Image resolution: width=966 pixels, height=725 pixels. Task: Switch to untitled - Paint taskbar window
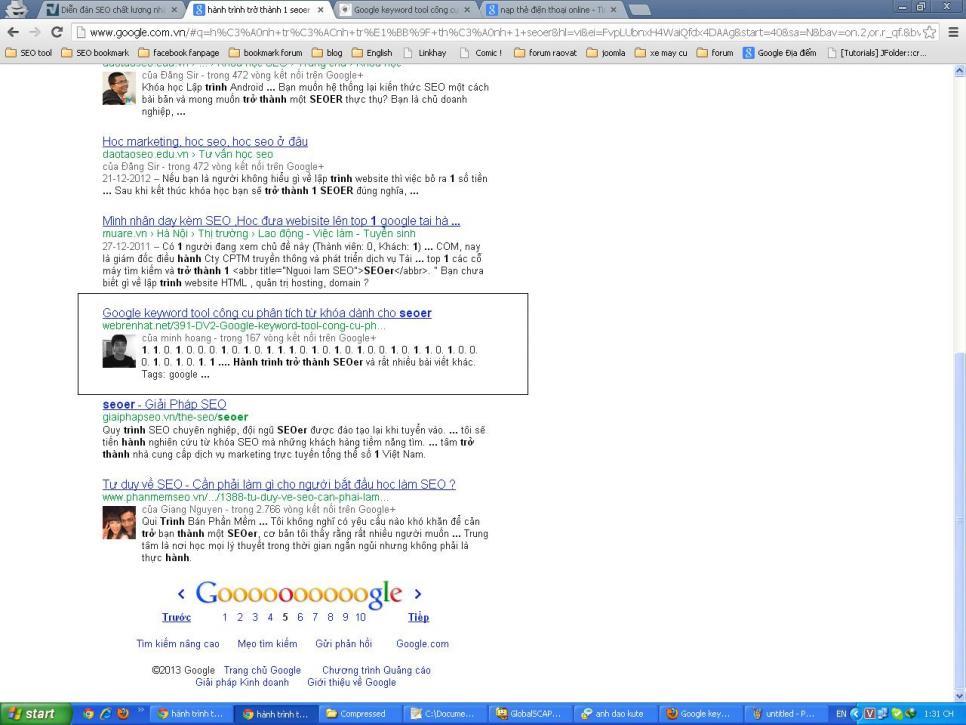[785, 714]
